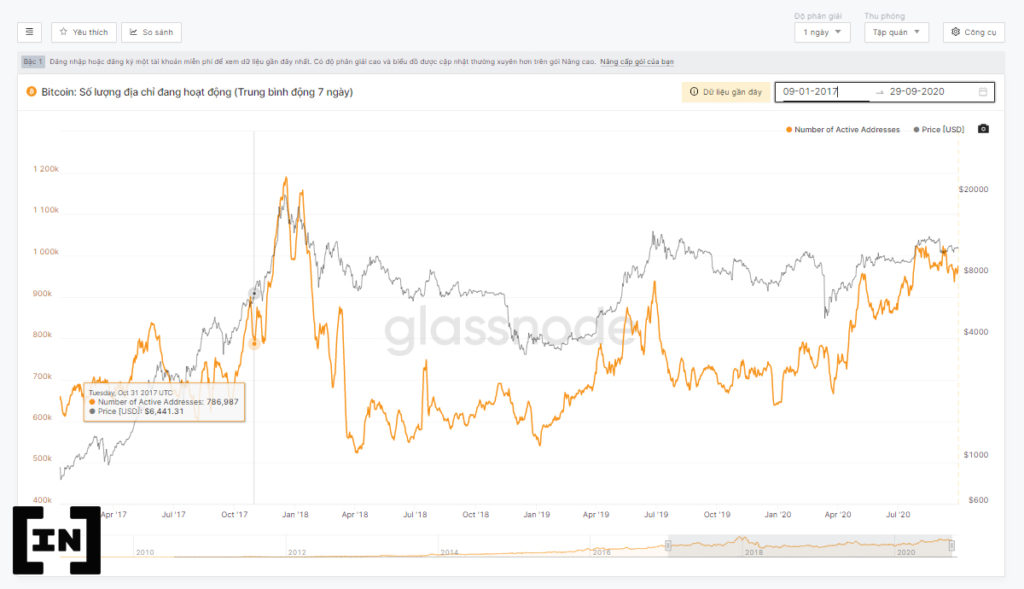Open the hamburger menu icon
Screen dimensions: 1024x589
point(29,32)
